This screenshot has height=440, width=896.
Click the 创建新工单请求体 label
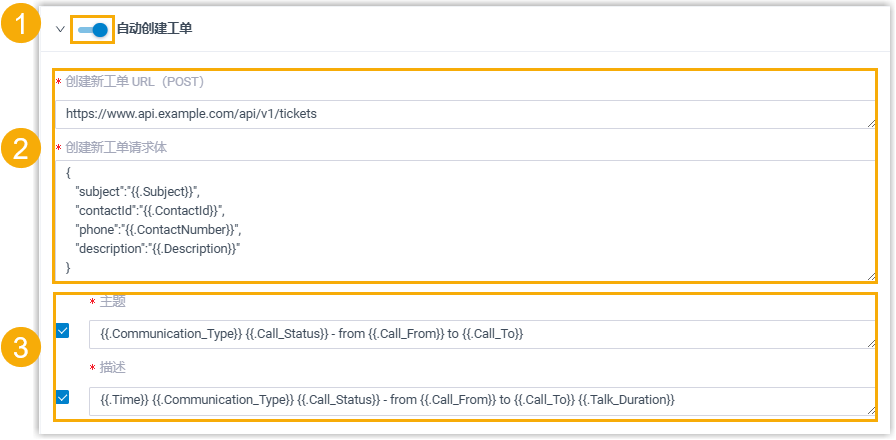[x=116, y=147]
